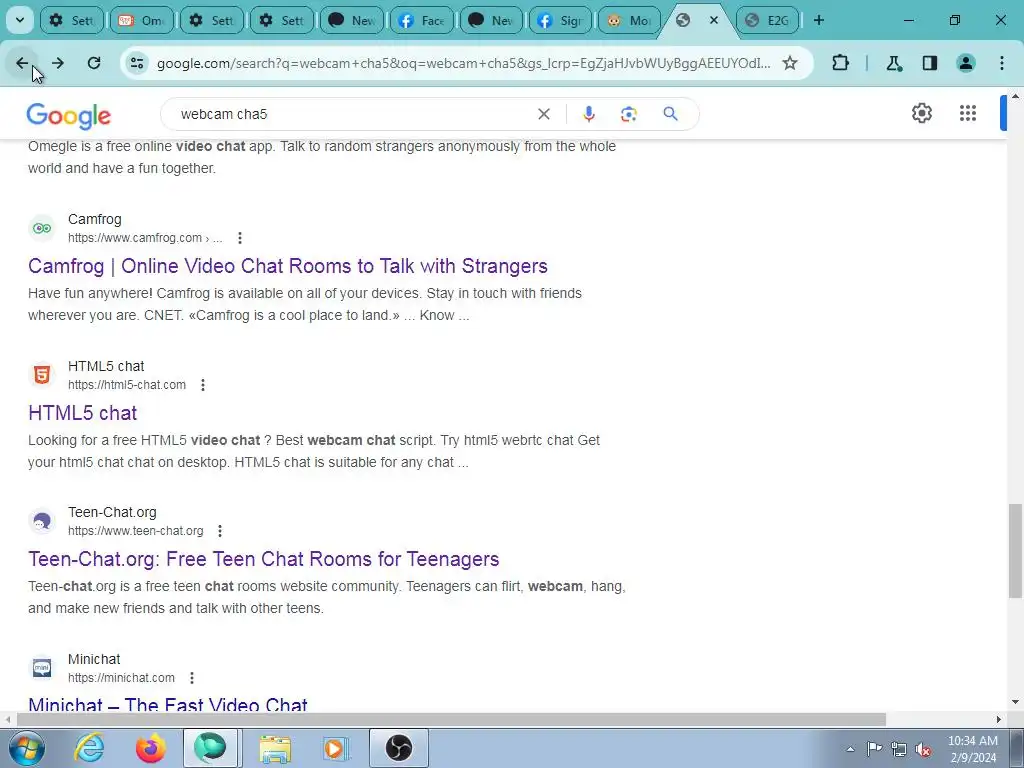The width and height of the screenshot is (1024, 768).
Task: Click the Minichat site favicon
Action: [42, 668]
